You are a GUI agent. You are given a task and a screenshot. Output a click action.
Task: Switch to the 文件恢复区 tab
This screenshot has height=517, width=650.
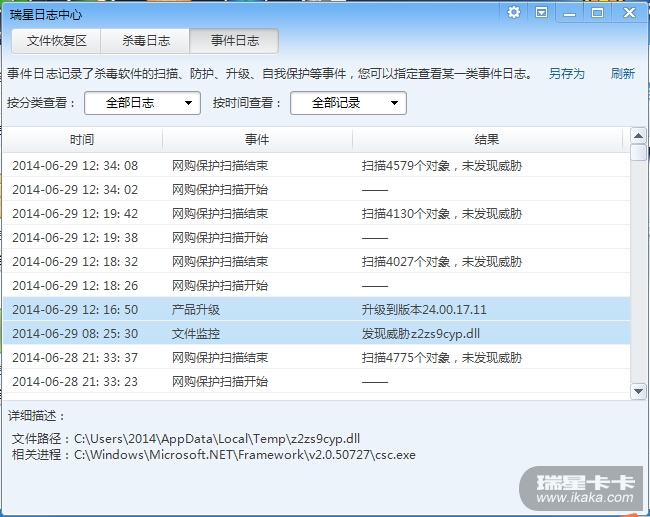[x=56, y=41]
